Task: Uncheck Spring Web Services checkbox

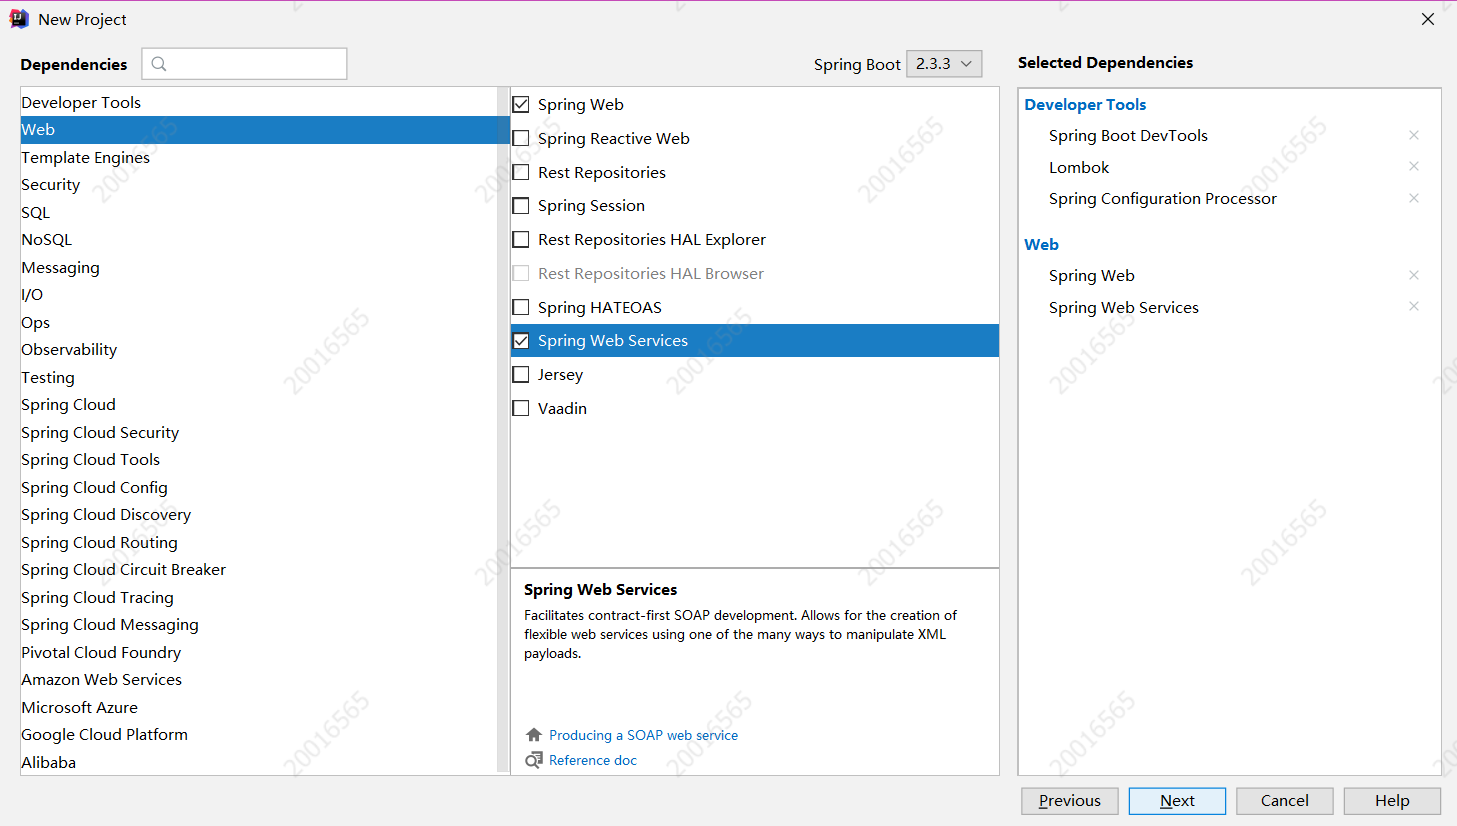Action: [521, 341]
